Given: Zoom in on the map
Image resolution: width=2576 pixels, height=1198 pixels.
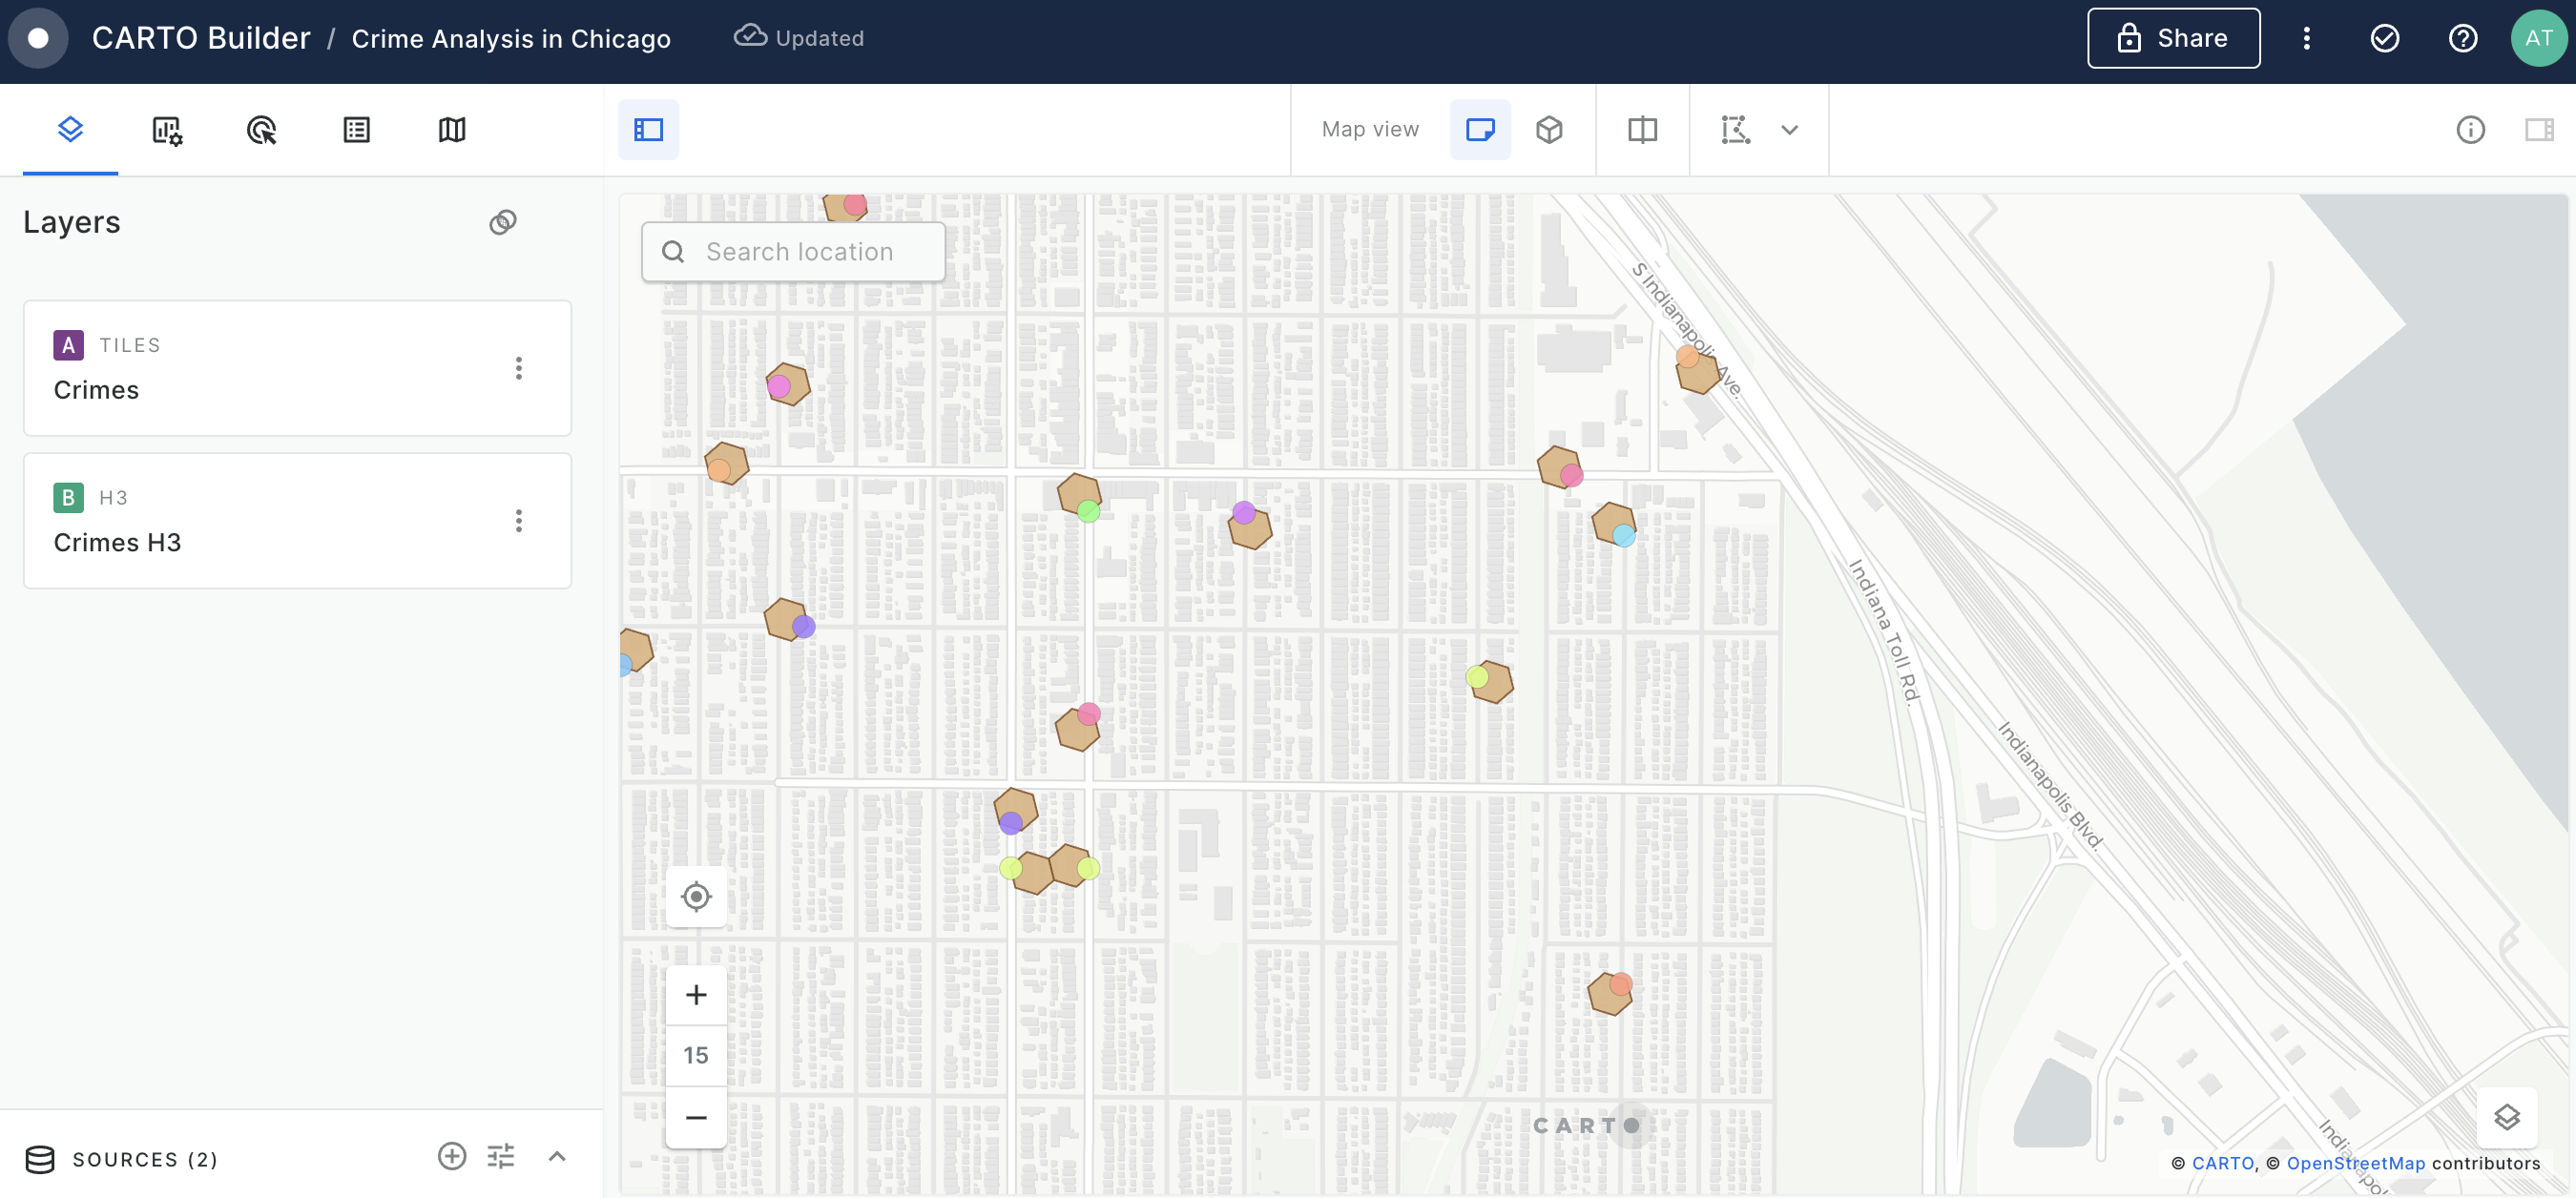Looking at the screenshot, I should pyautogui.click(x=696, y=995).
